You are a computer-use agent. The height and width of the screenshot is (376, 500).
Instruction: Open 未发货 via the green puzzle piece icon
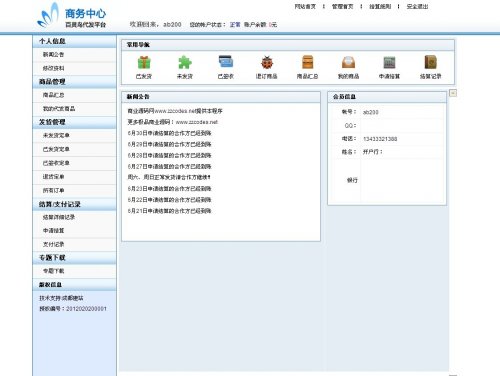(185, 63)
